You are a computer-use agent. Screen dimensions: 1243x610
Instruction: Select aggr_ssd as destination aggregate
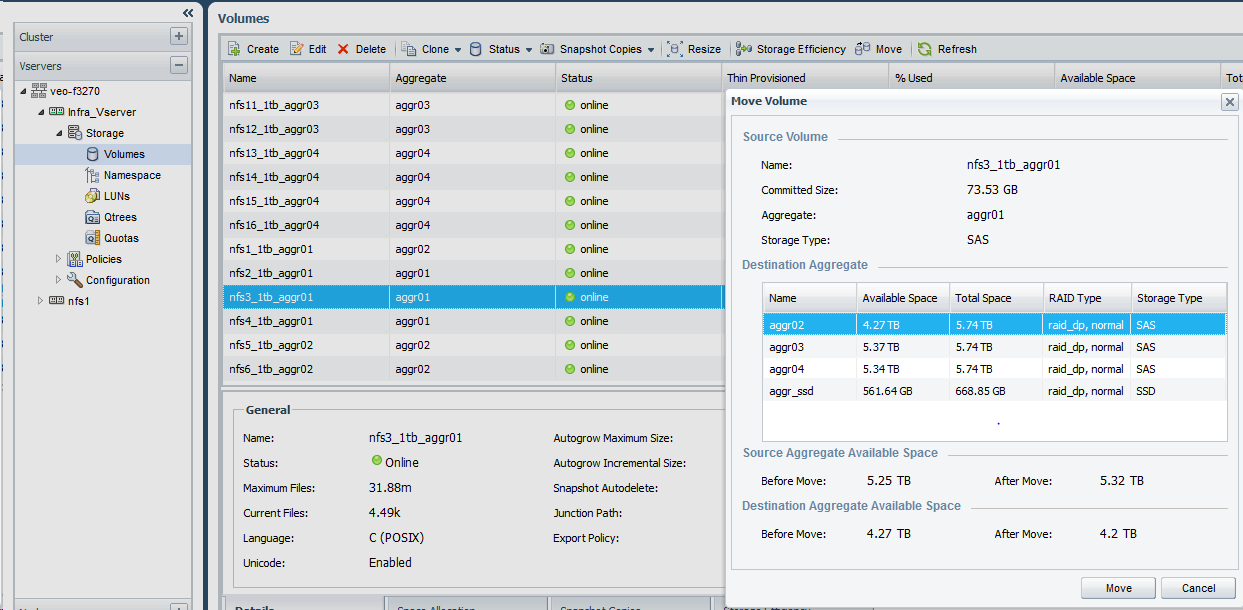click(x=791, y=391)
